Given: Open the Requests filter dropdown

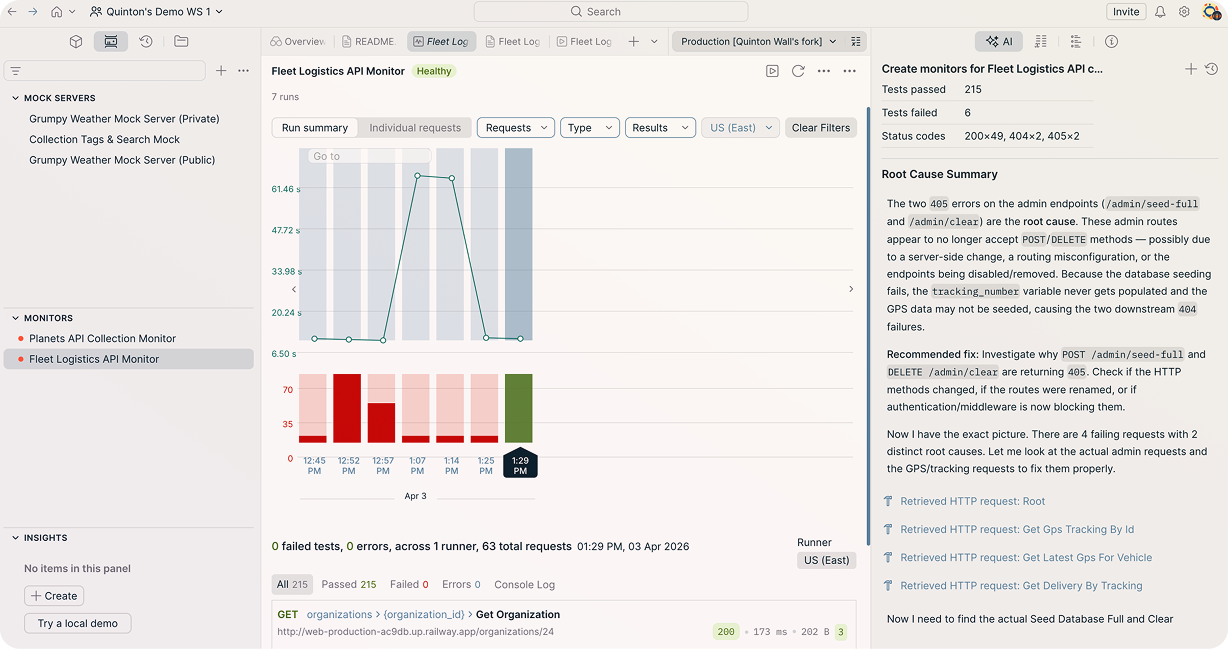Looking at the screenshot, I should pyautogui.click(x=515, y=127).
